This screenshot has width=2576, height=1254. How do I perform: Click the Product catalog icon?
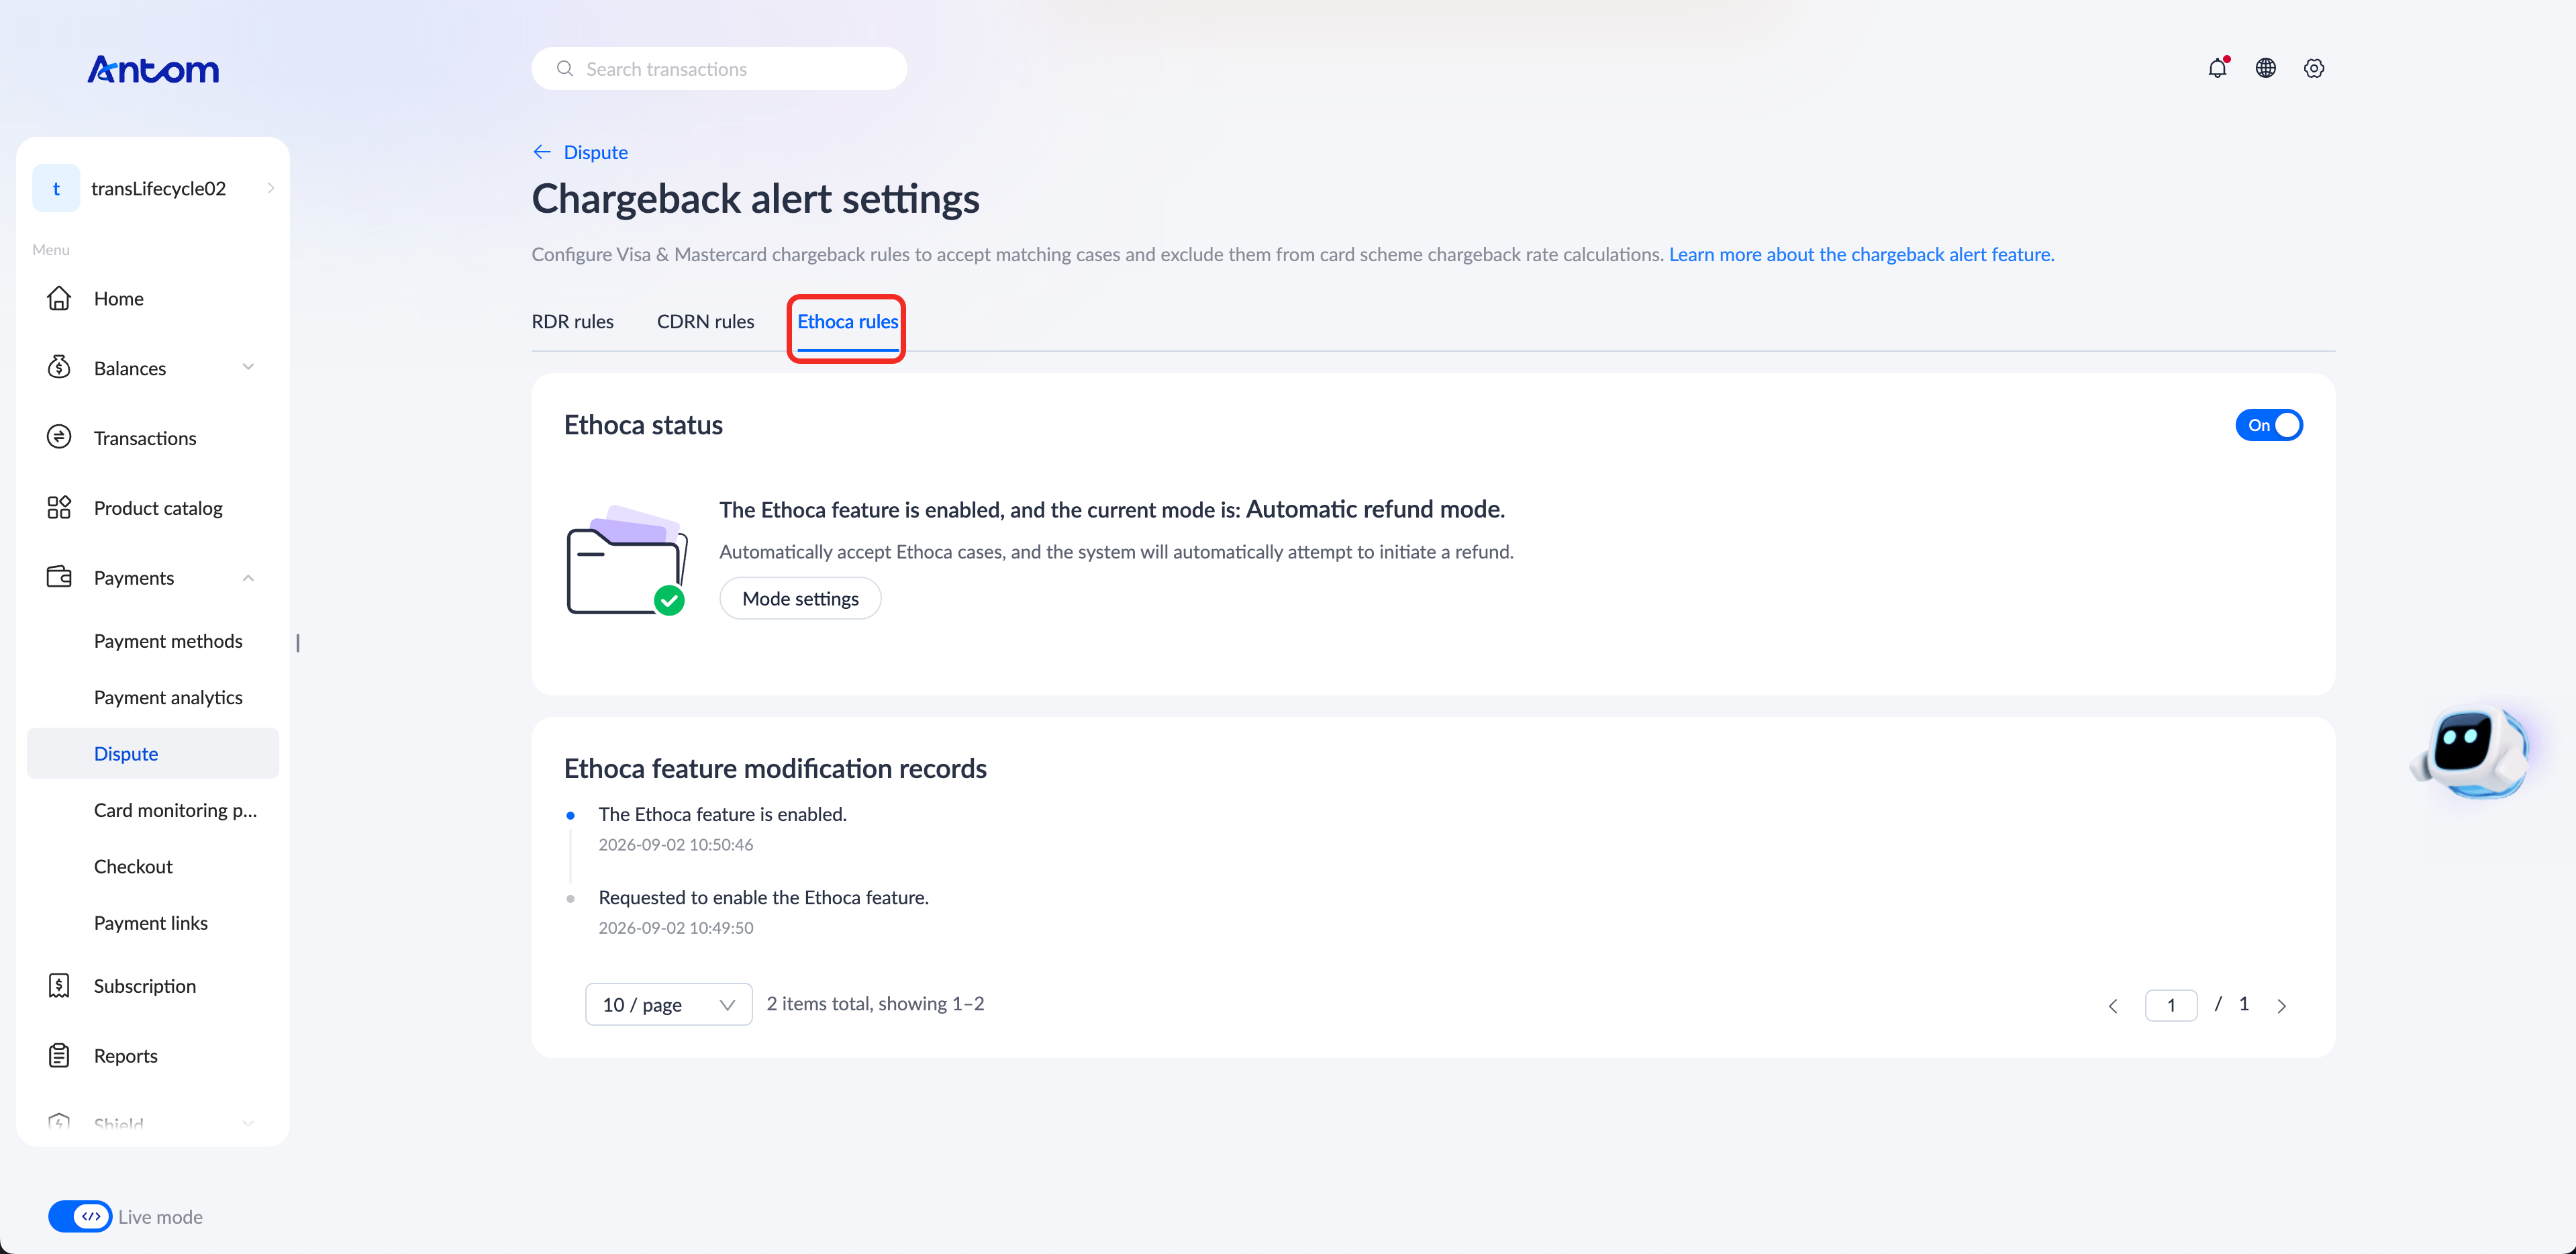pos(59,507)
